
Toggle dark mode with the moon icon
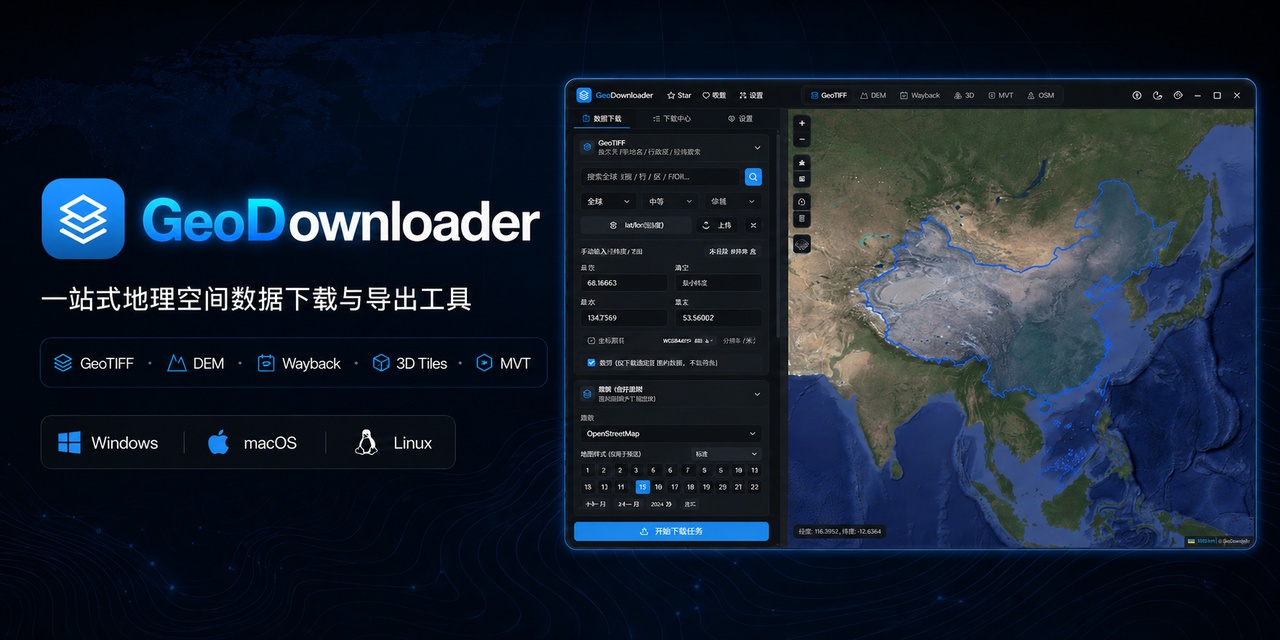1157,95
